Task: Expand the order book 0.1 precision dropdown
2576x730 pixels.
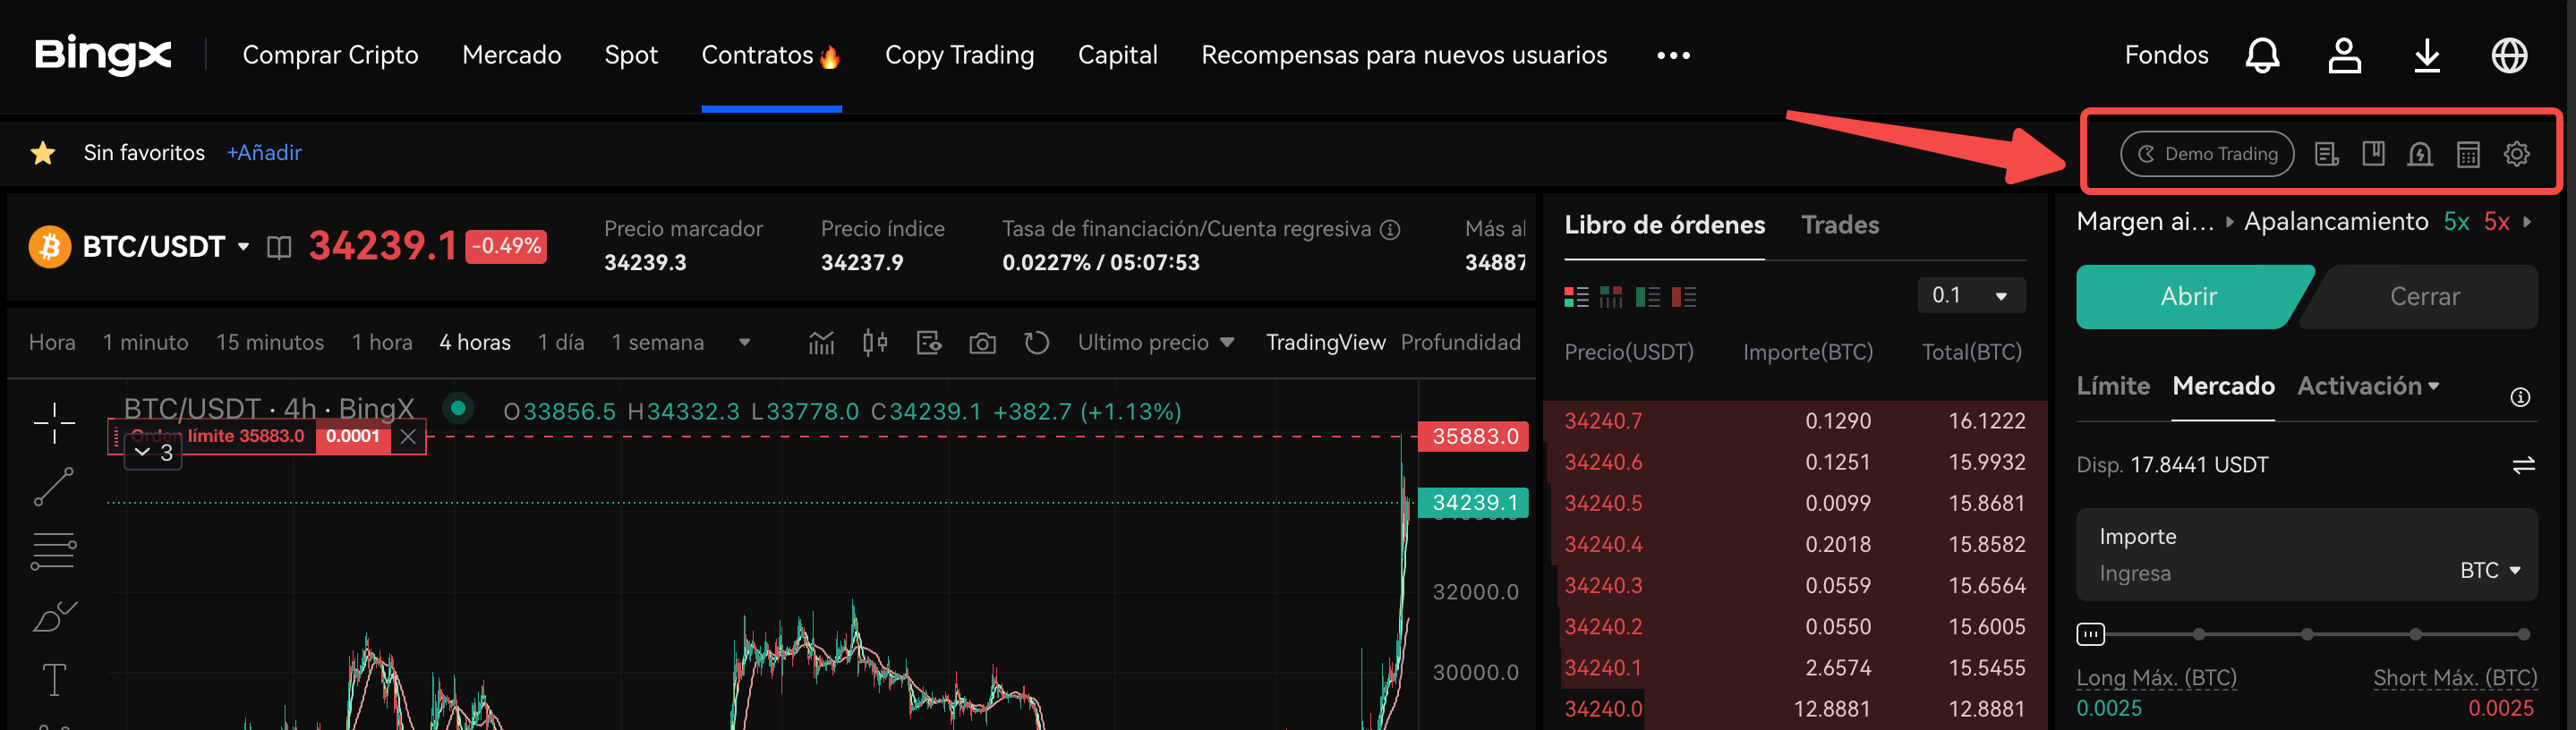Action: [x=1971, y=295]
